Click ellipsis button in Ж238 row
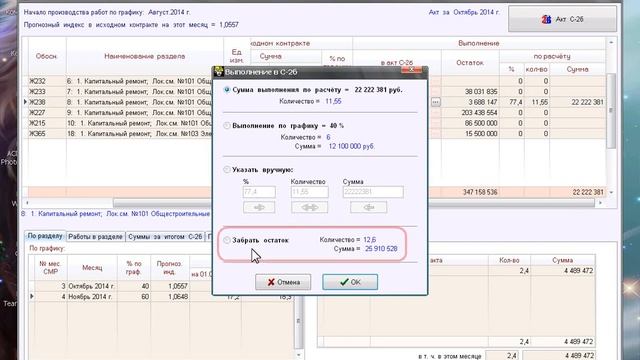The image size is (640, 360). (436, 102)
